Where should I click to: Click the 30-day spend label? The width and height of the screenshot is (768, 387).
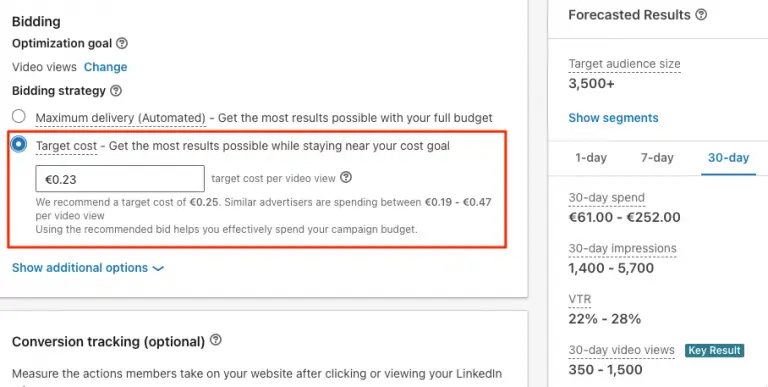click(606, 198)
